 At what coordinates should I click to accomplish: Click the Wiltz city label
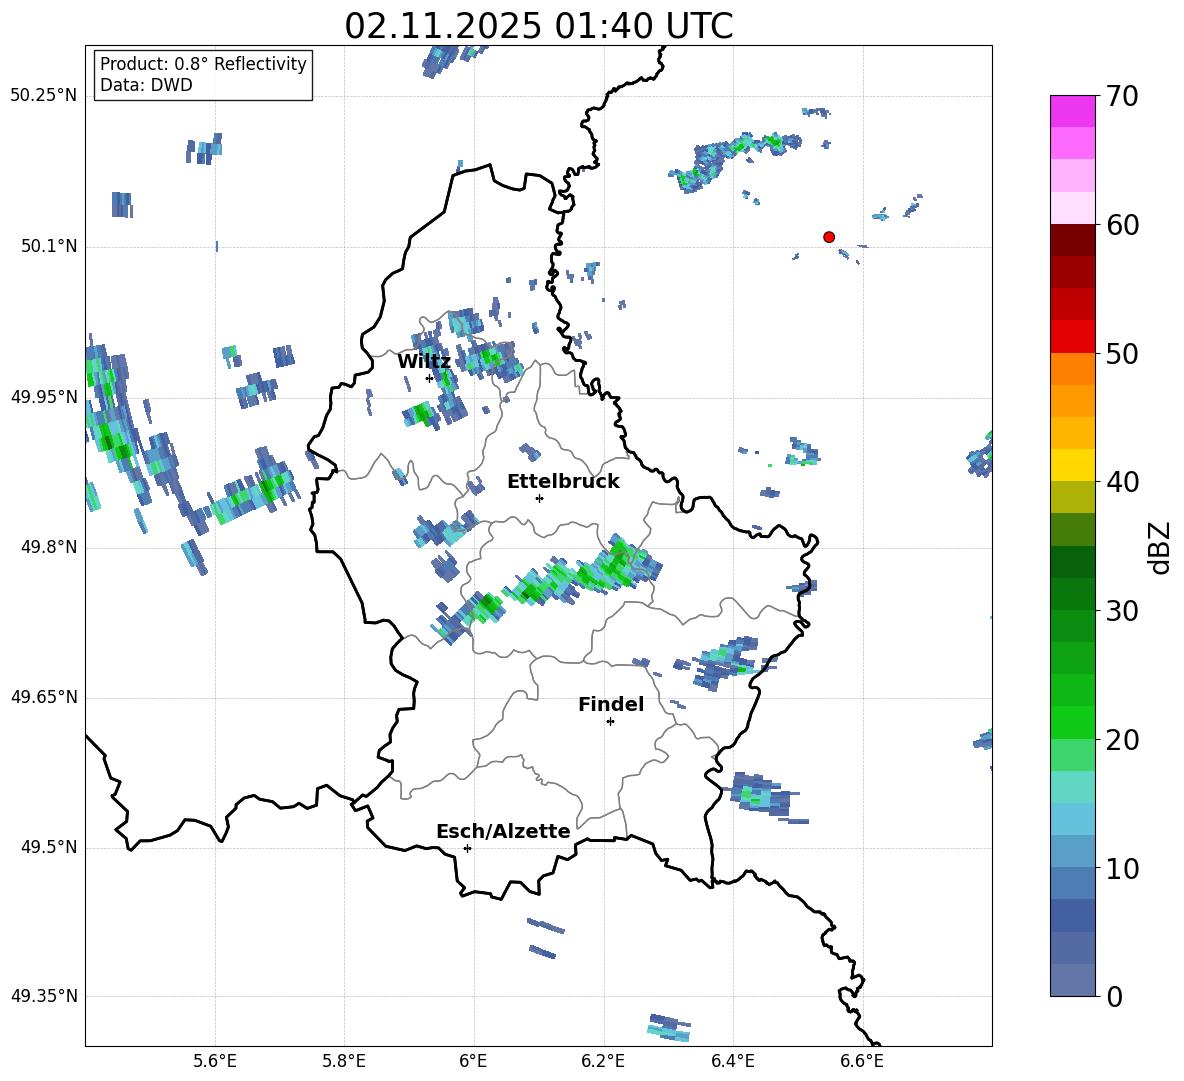[x=424, y=362]
